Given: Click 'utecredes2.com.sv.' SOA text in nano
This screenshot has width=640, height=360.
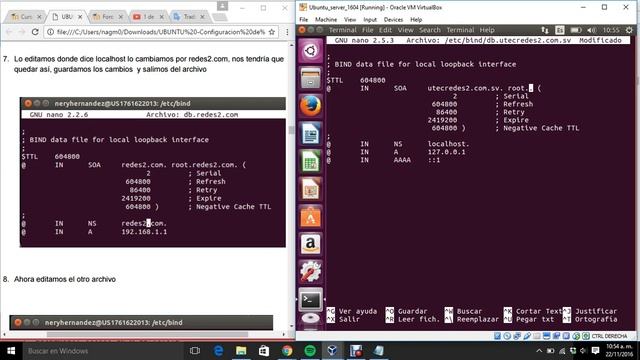Looking at the screenshot, I should (465, 88).
